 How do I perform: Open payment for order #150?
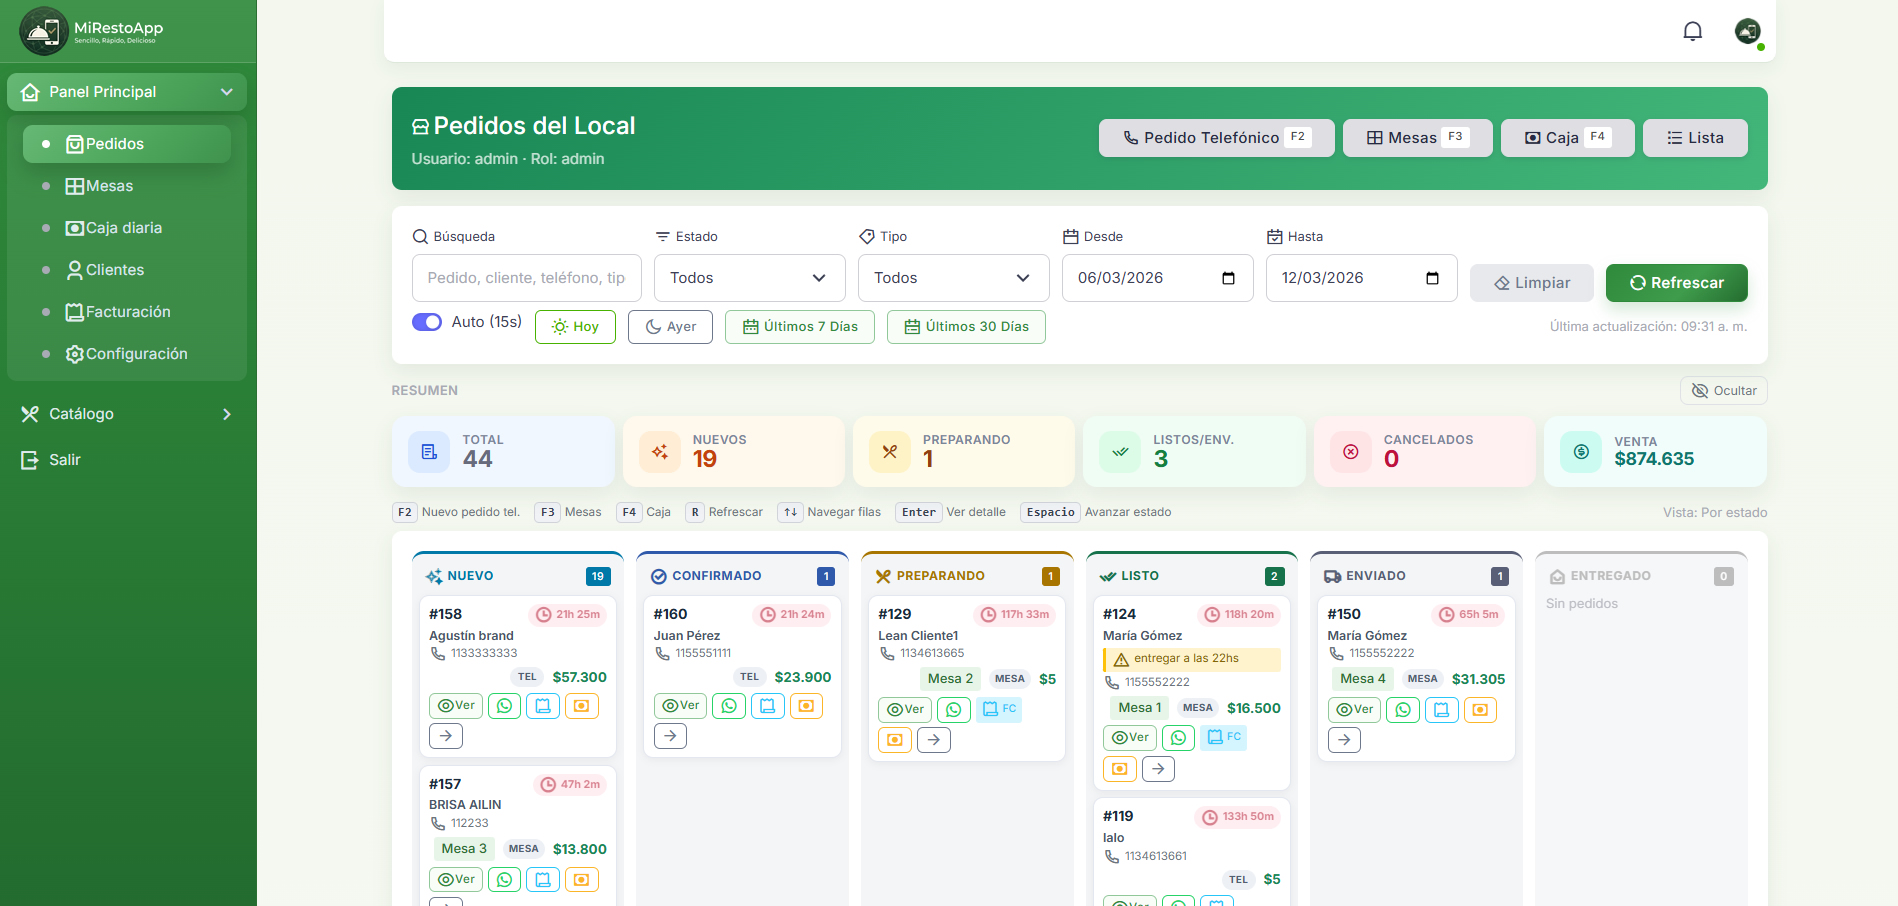(1480, 710)
